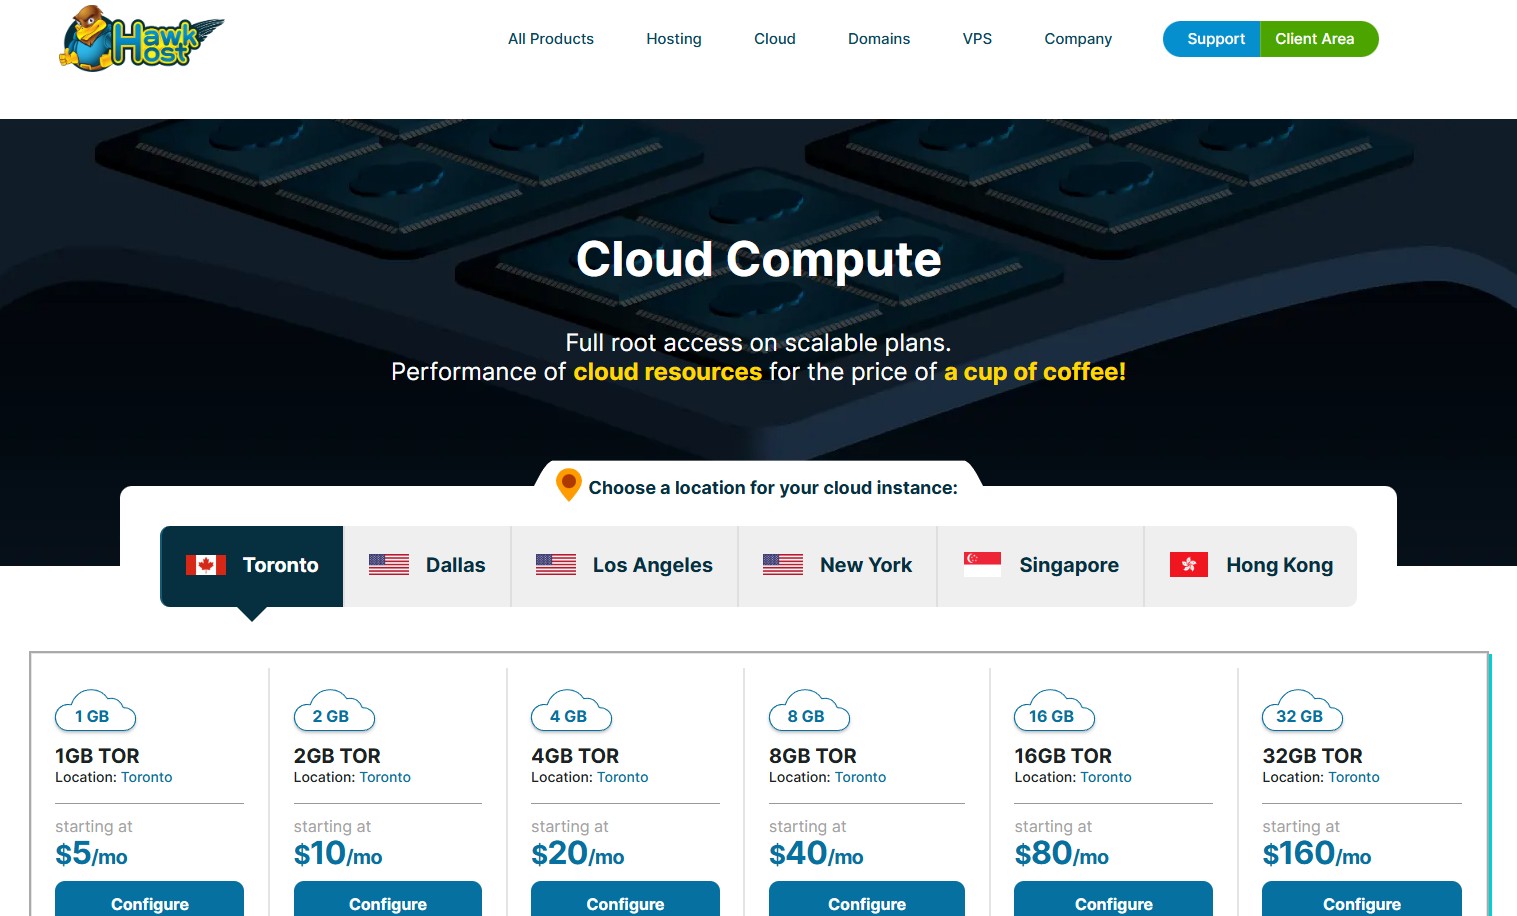Switch to the New York location tab
The image size is (1517, 916).
[x=838, y=566]
